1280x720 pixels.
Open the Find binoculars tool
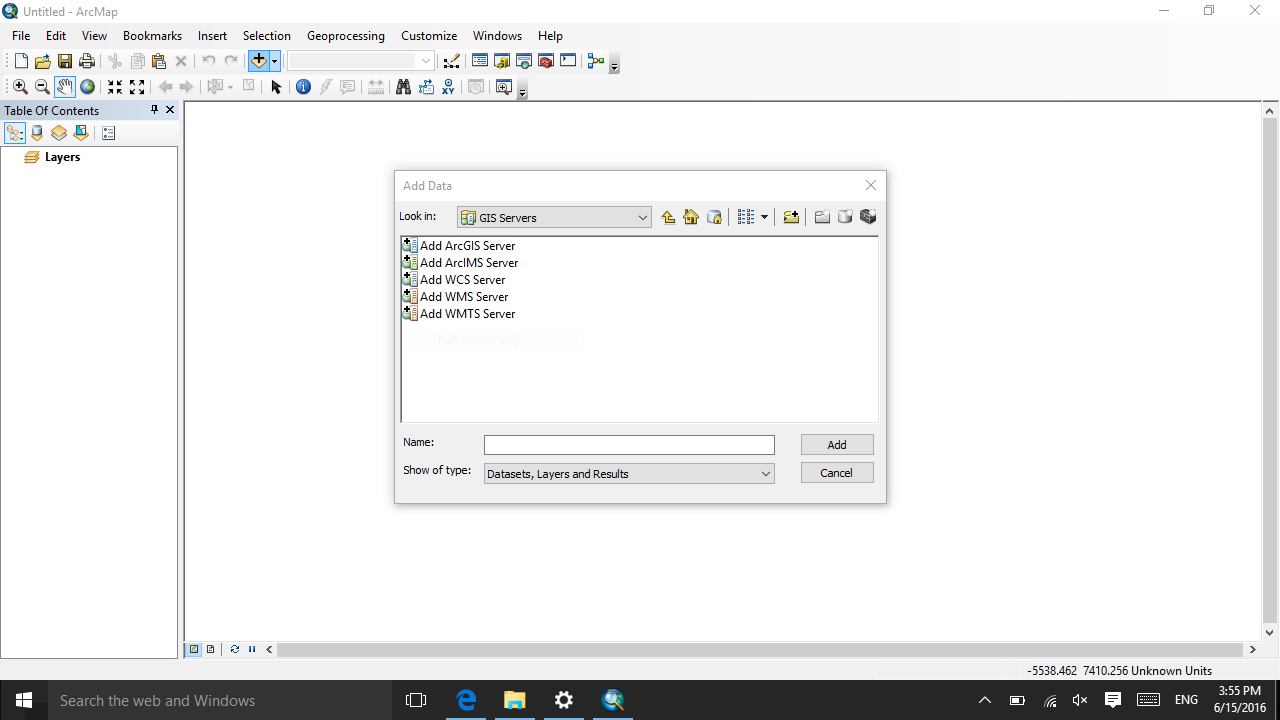point(403,87)
